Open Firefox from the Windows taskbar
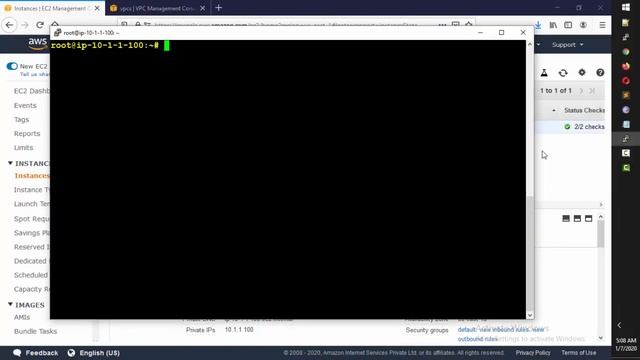 tap(626, 66)
